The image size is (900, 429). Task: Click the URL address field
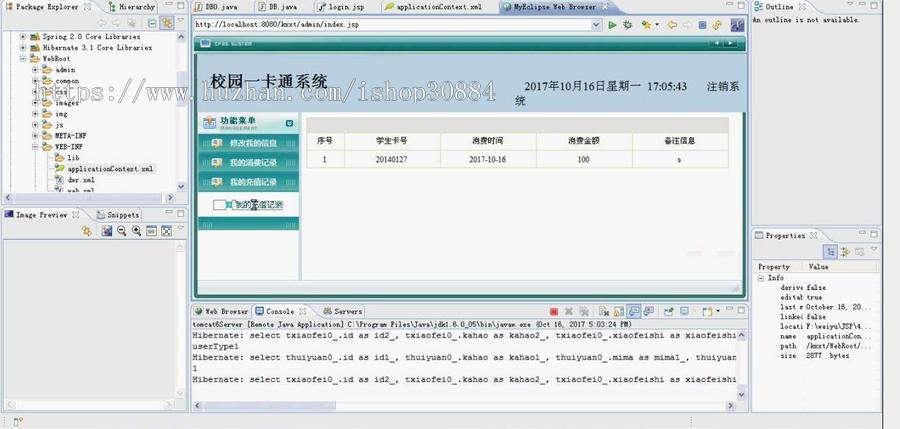393,25
